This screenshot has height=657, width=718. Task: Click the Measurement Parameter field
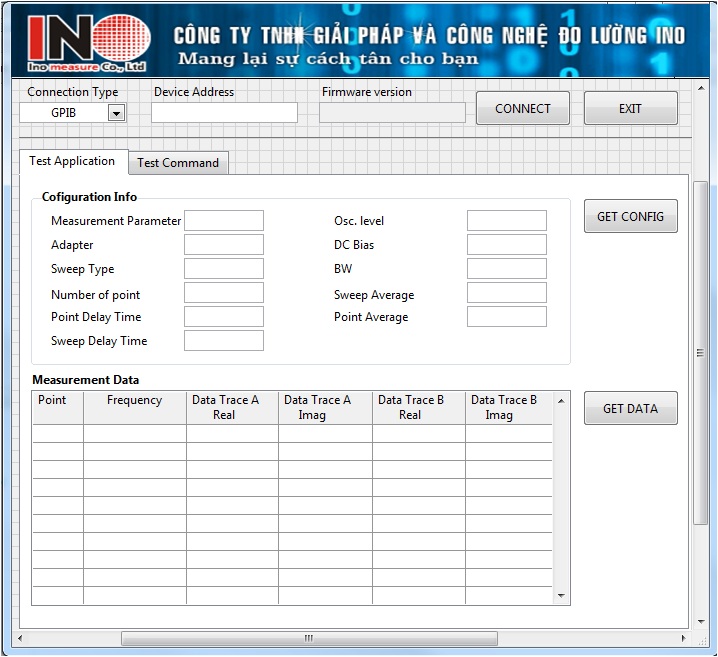(x=224, y=221)
